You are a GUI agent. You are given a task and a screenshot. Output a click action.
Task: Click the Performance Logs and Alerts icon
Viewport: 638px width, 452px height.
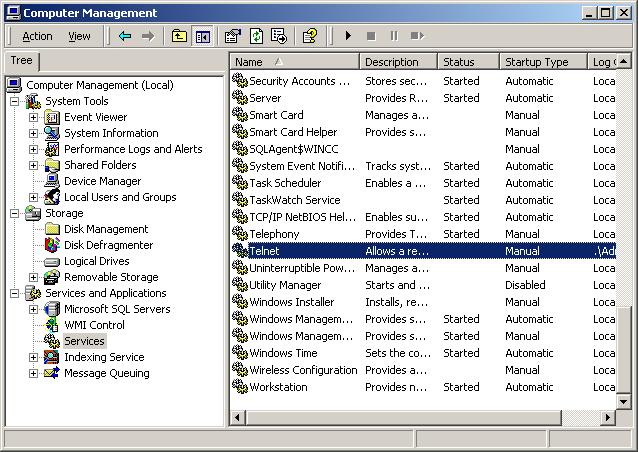52,149
